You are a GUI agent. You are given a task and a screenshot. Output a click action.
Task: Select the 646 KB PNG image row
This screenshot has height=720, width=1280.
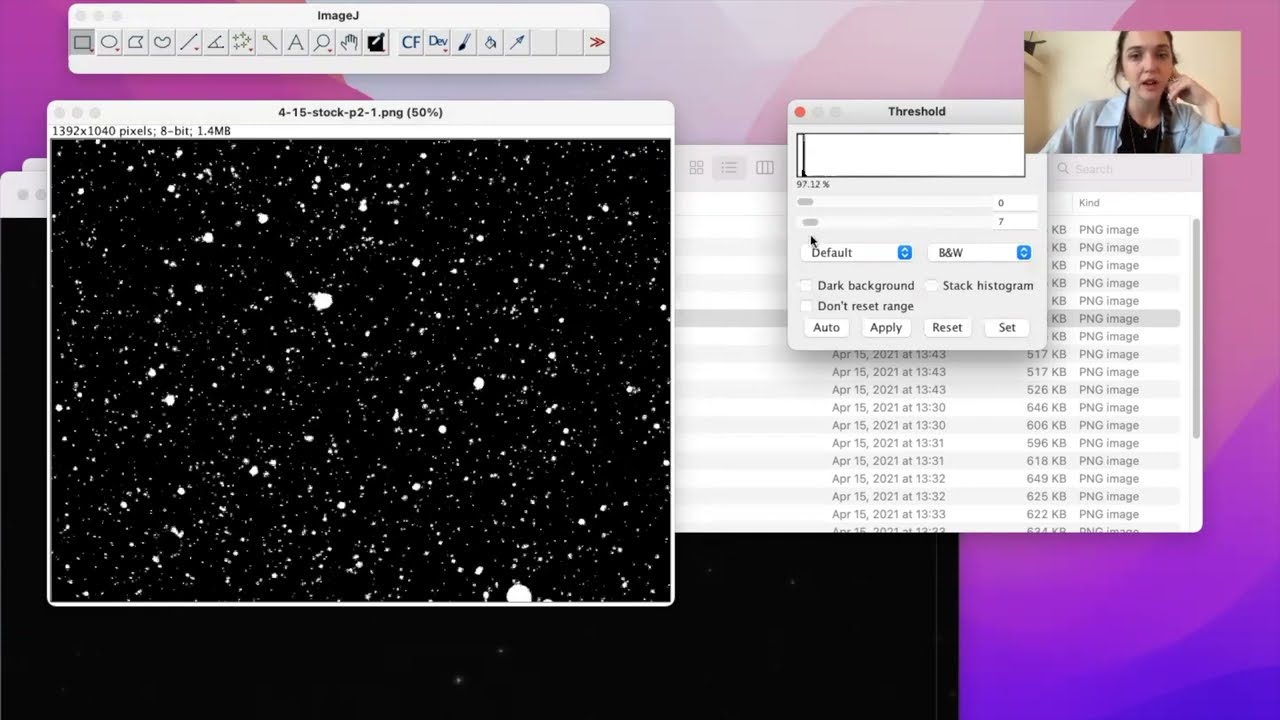coord(927,408)
